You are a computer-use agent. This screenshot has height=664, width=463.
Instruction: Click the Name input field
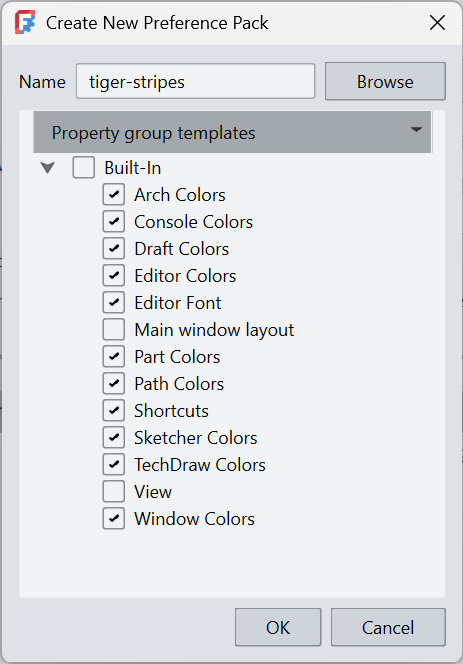195,81
